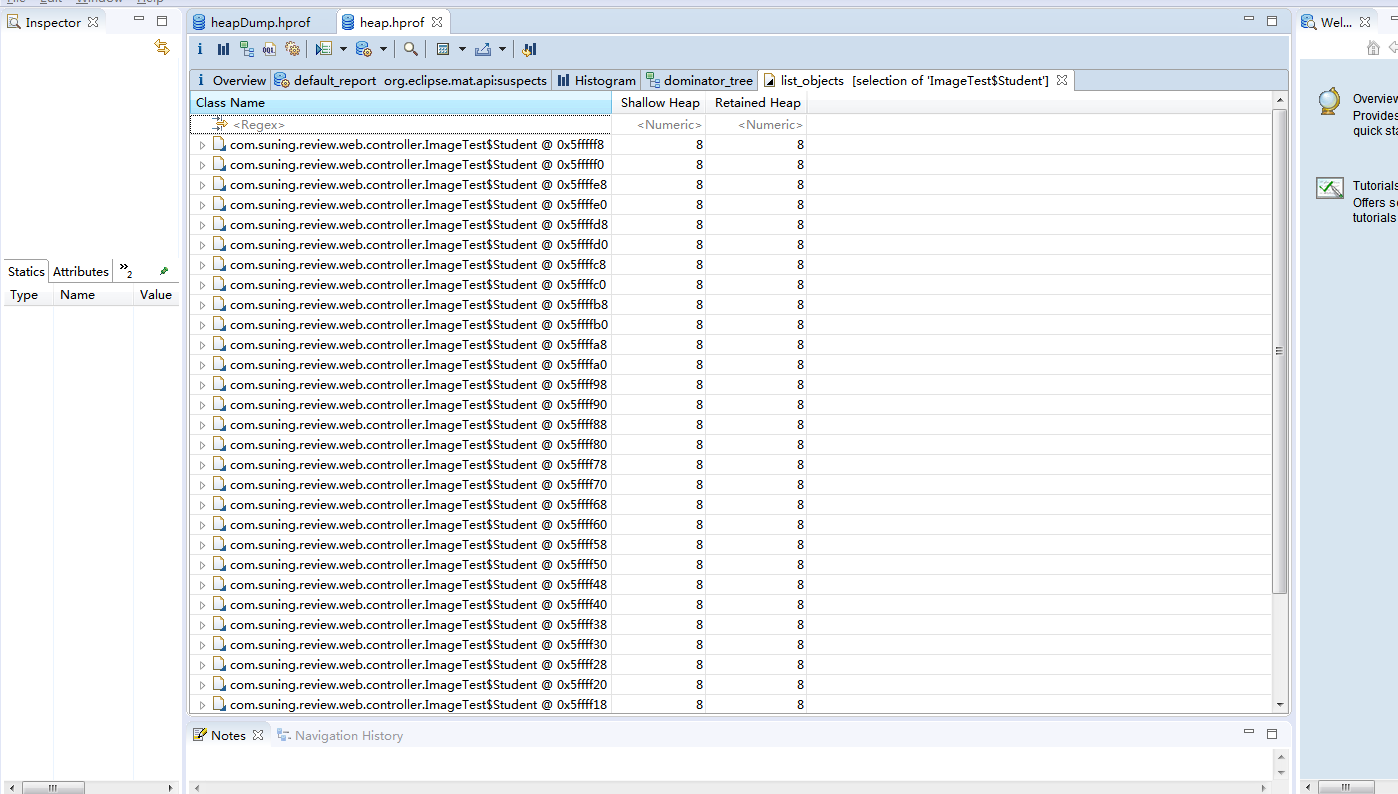Click the Type column header in Inspector
Viewport: 1398px width, 794px height.
pyautogui.click(x=28, y=295)
